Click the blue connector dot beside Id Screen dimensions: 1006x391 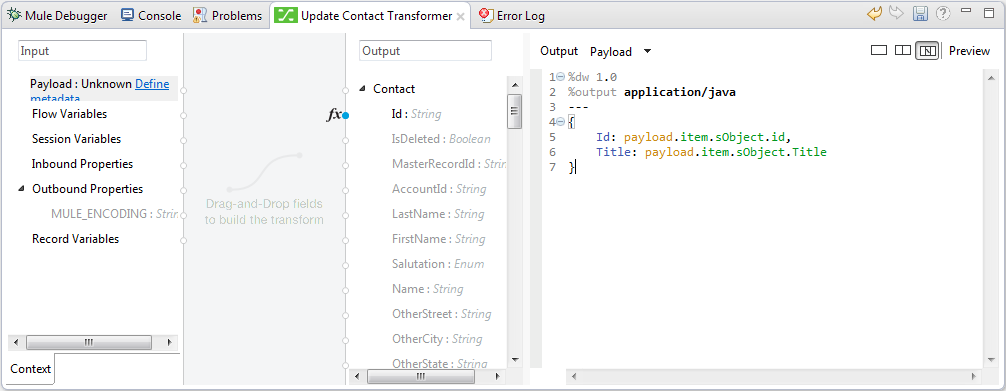346,116
